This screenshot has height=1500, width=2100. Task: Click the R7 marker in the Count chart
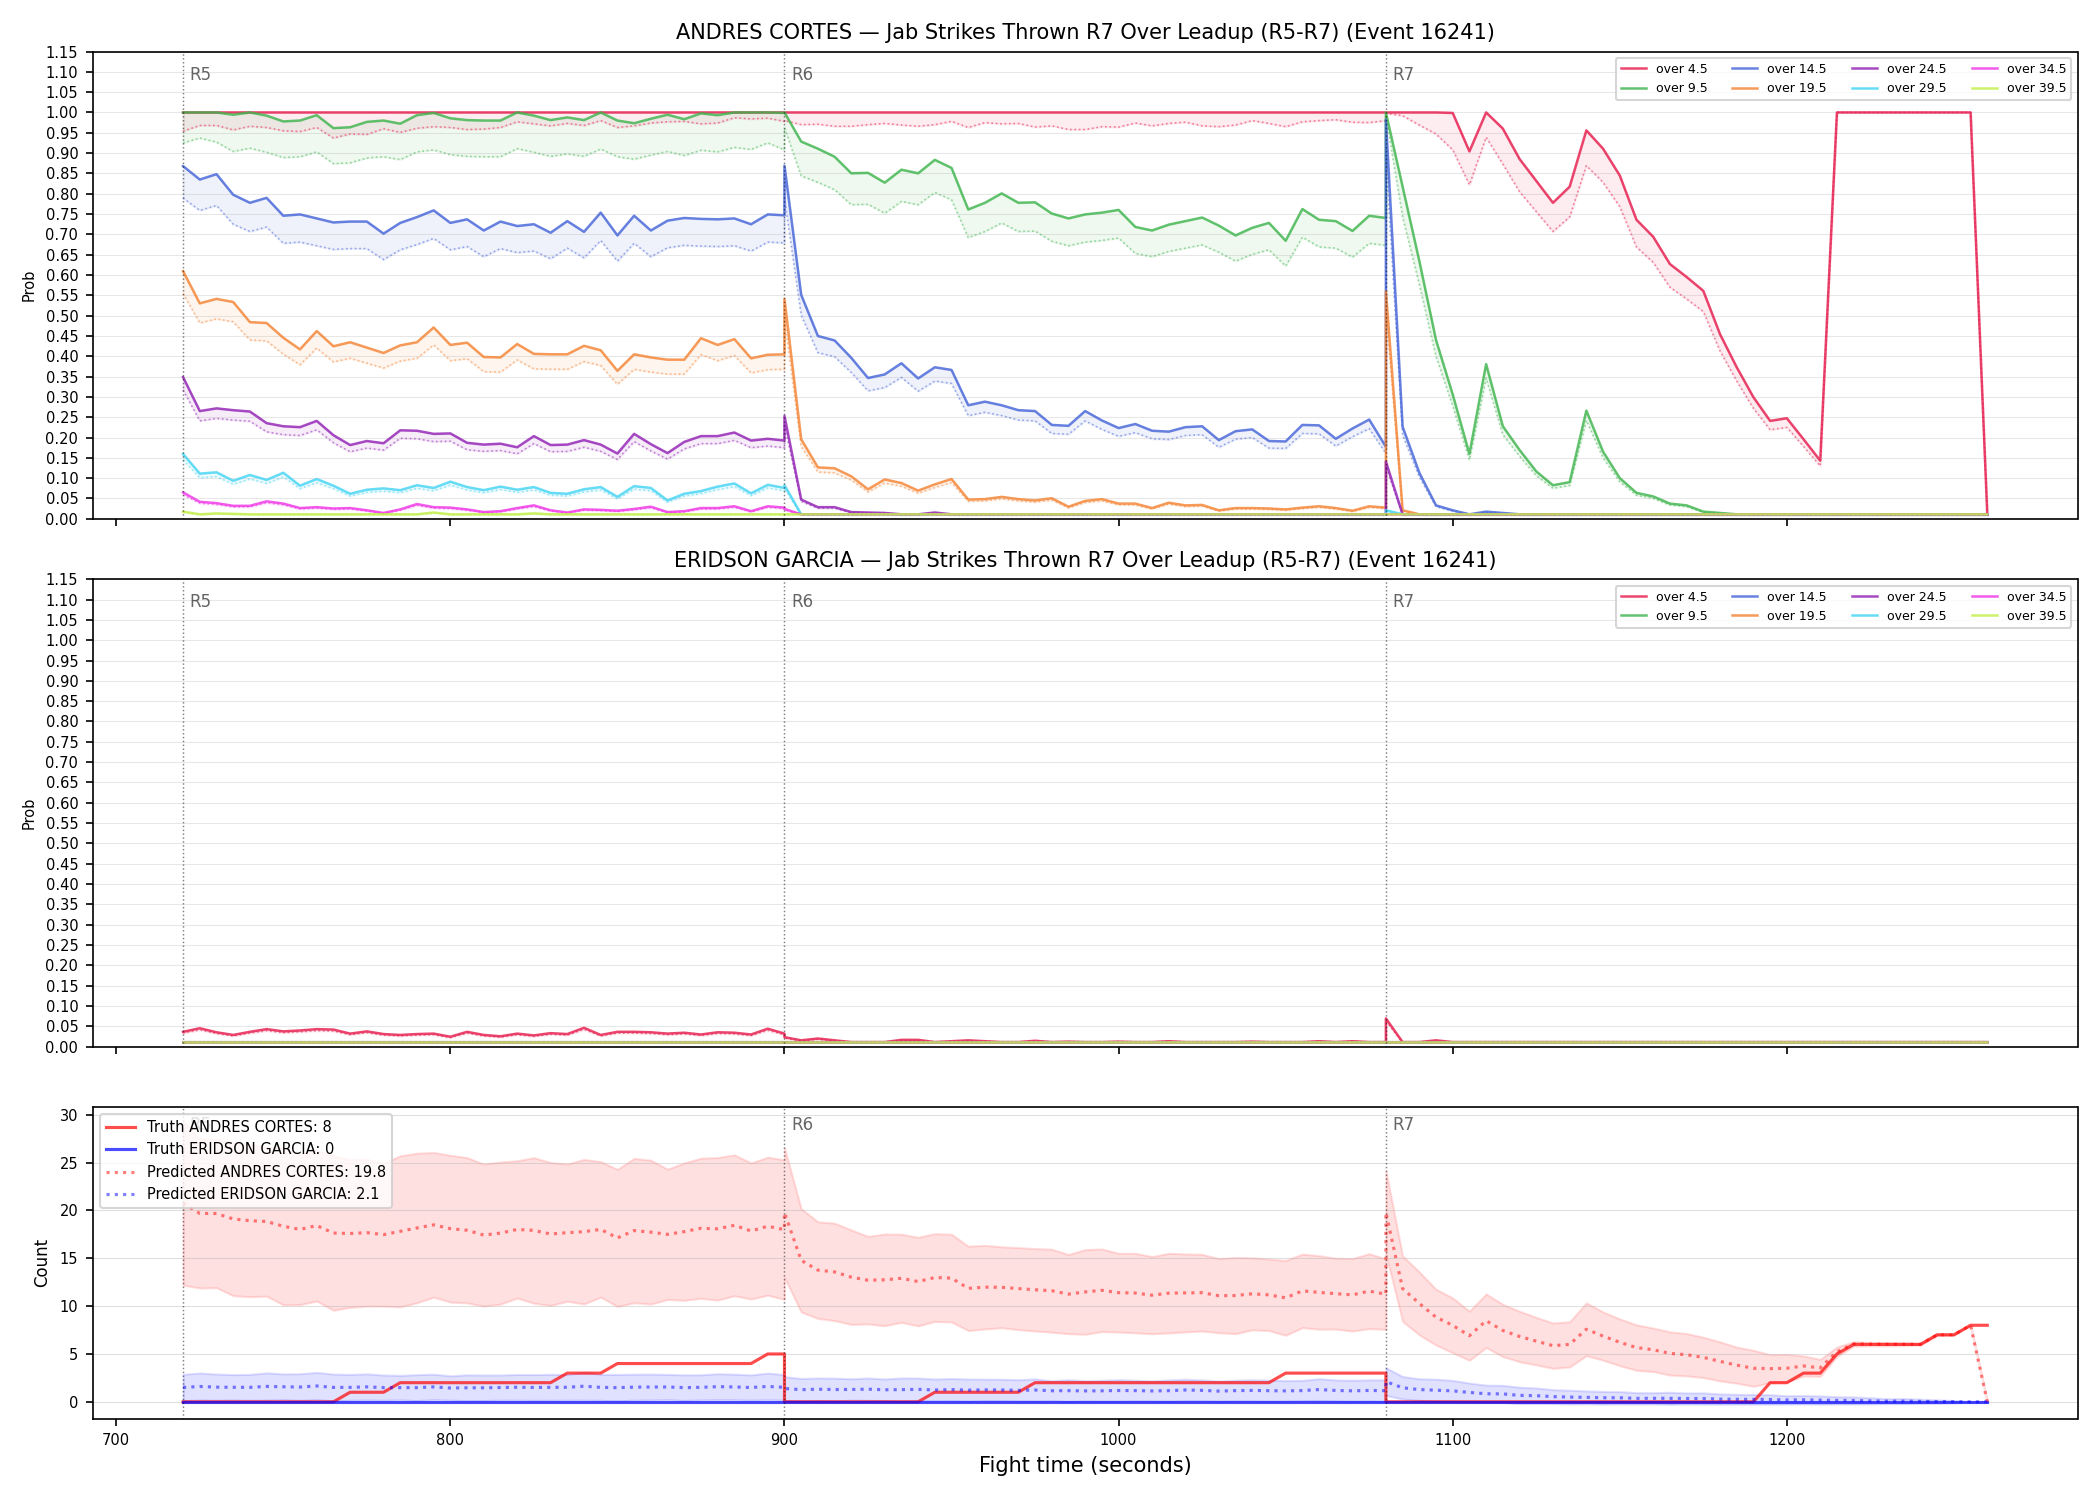point(1403,1124)
